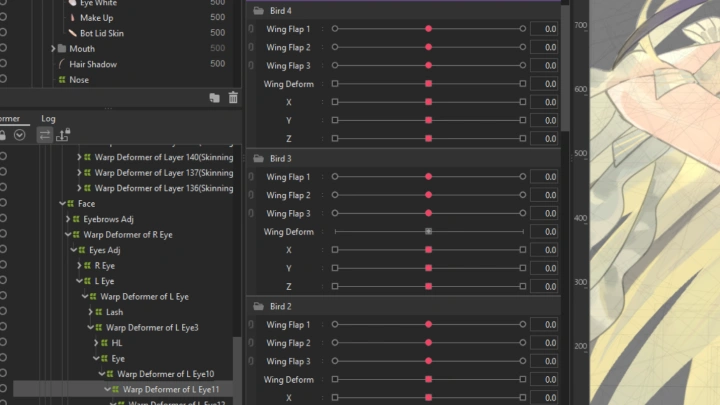Toggle visibility circle for Face deformer row
Viewport: 720px width, 405px height.
pos(3,203)
